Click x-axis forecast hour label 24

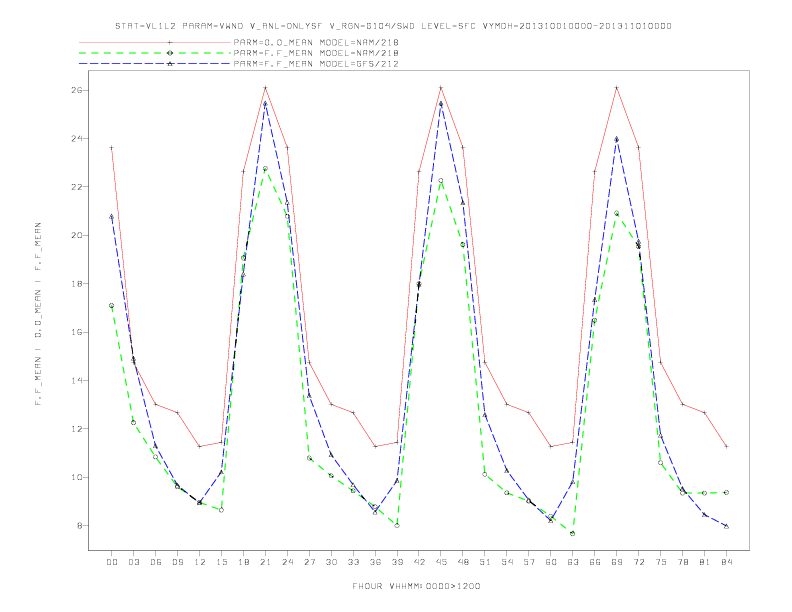[x=287, y=562]
